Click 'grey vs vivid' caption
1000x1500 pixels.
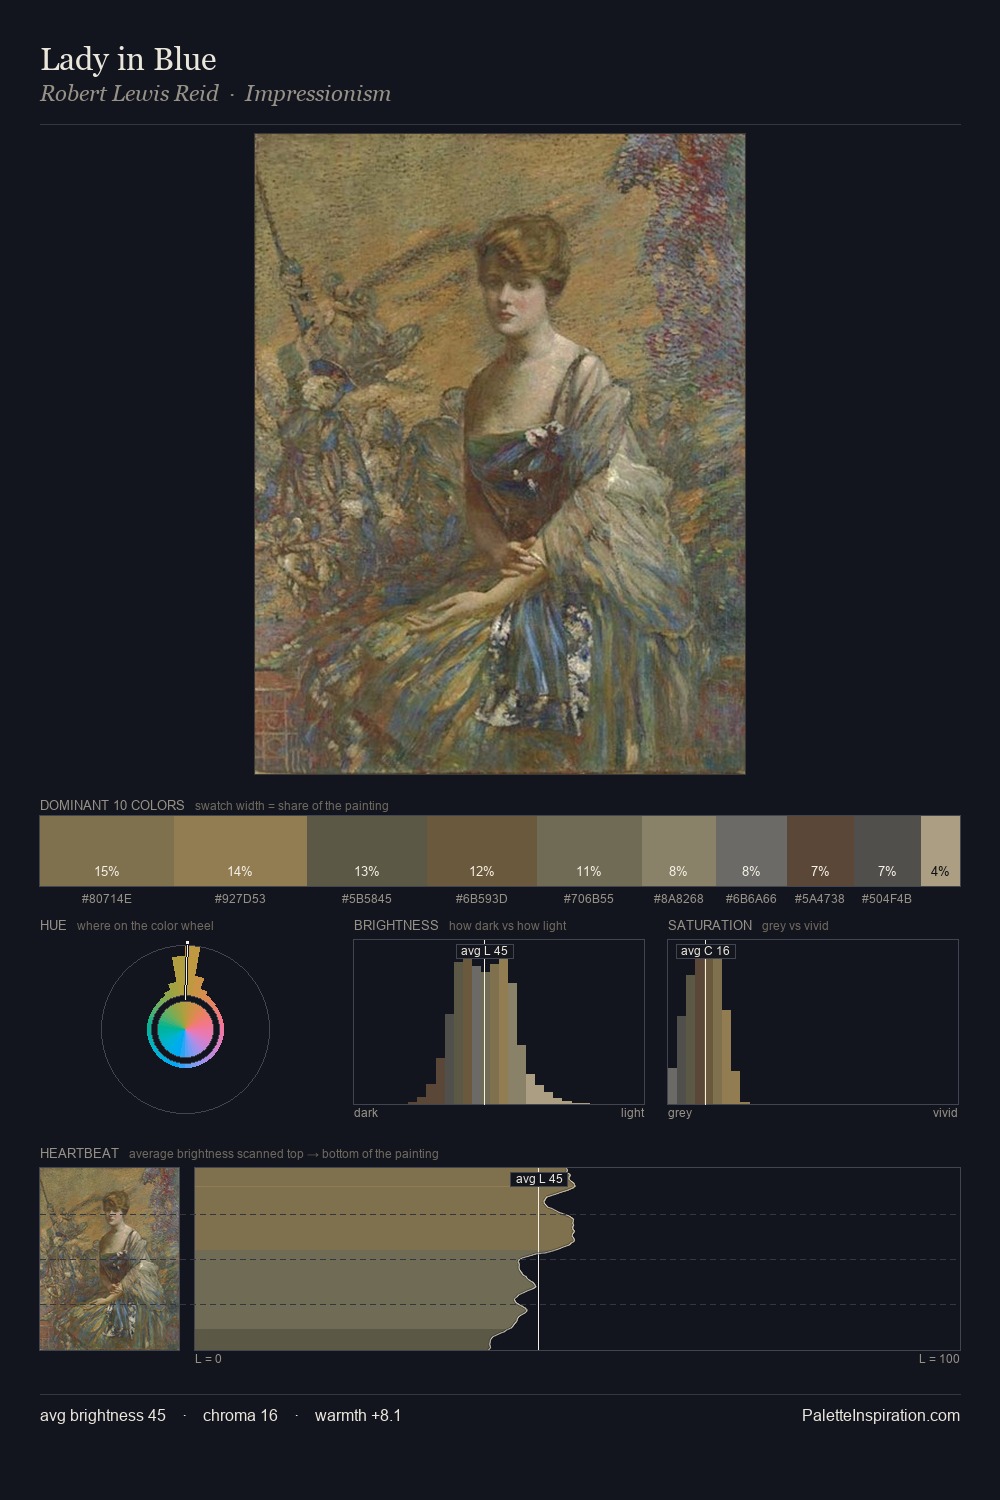pos(795,926)
